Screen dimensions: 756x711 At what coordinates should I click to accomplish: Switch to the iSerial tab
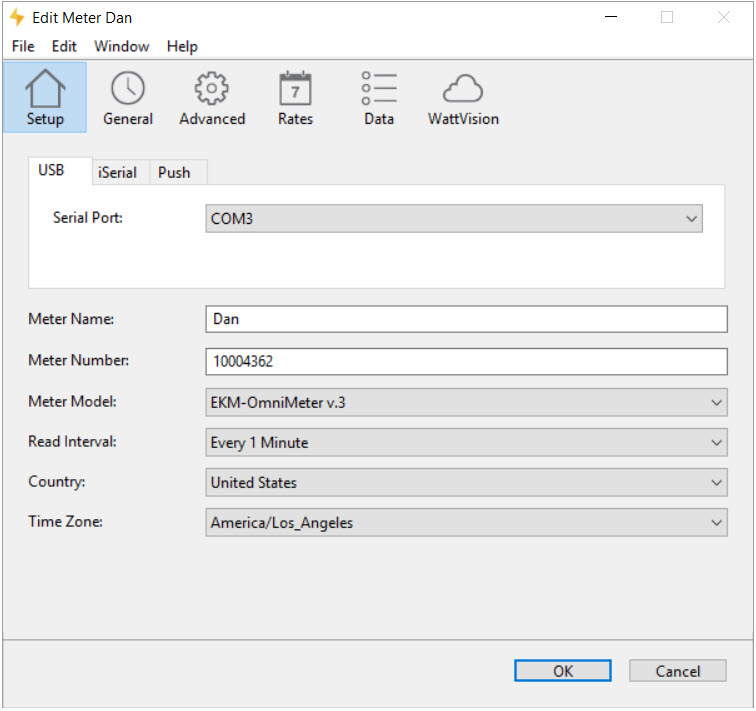coord(118,172)
